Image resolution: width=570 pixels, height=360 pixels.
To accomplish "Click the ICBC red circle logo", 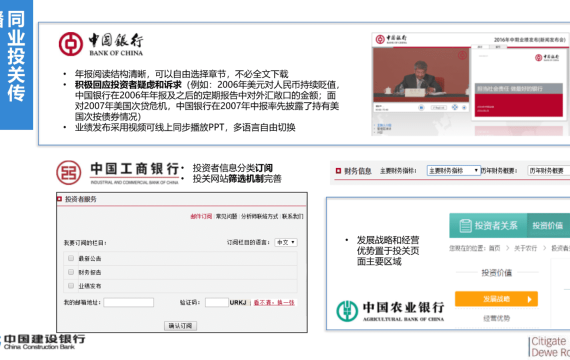I will click(69, 172).
